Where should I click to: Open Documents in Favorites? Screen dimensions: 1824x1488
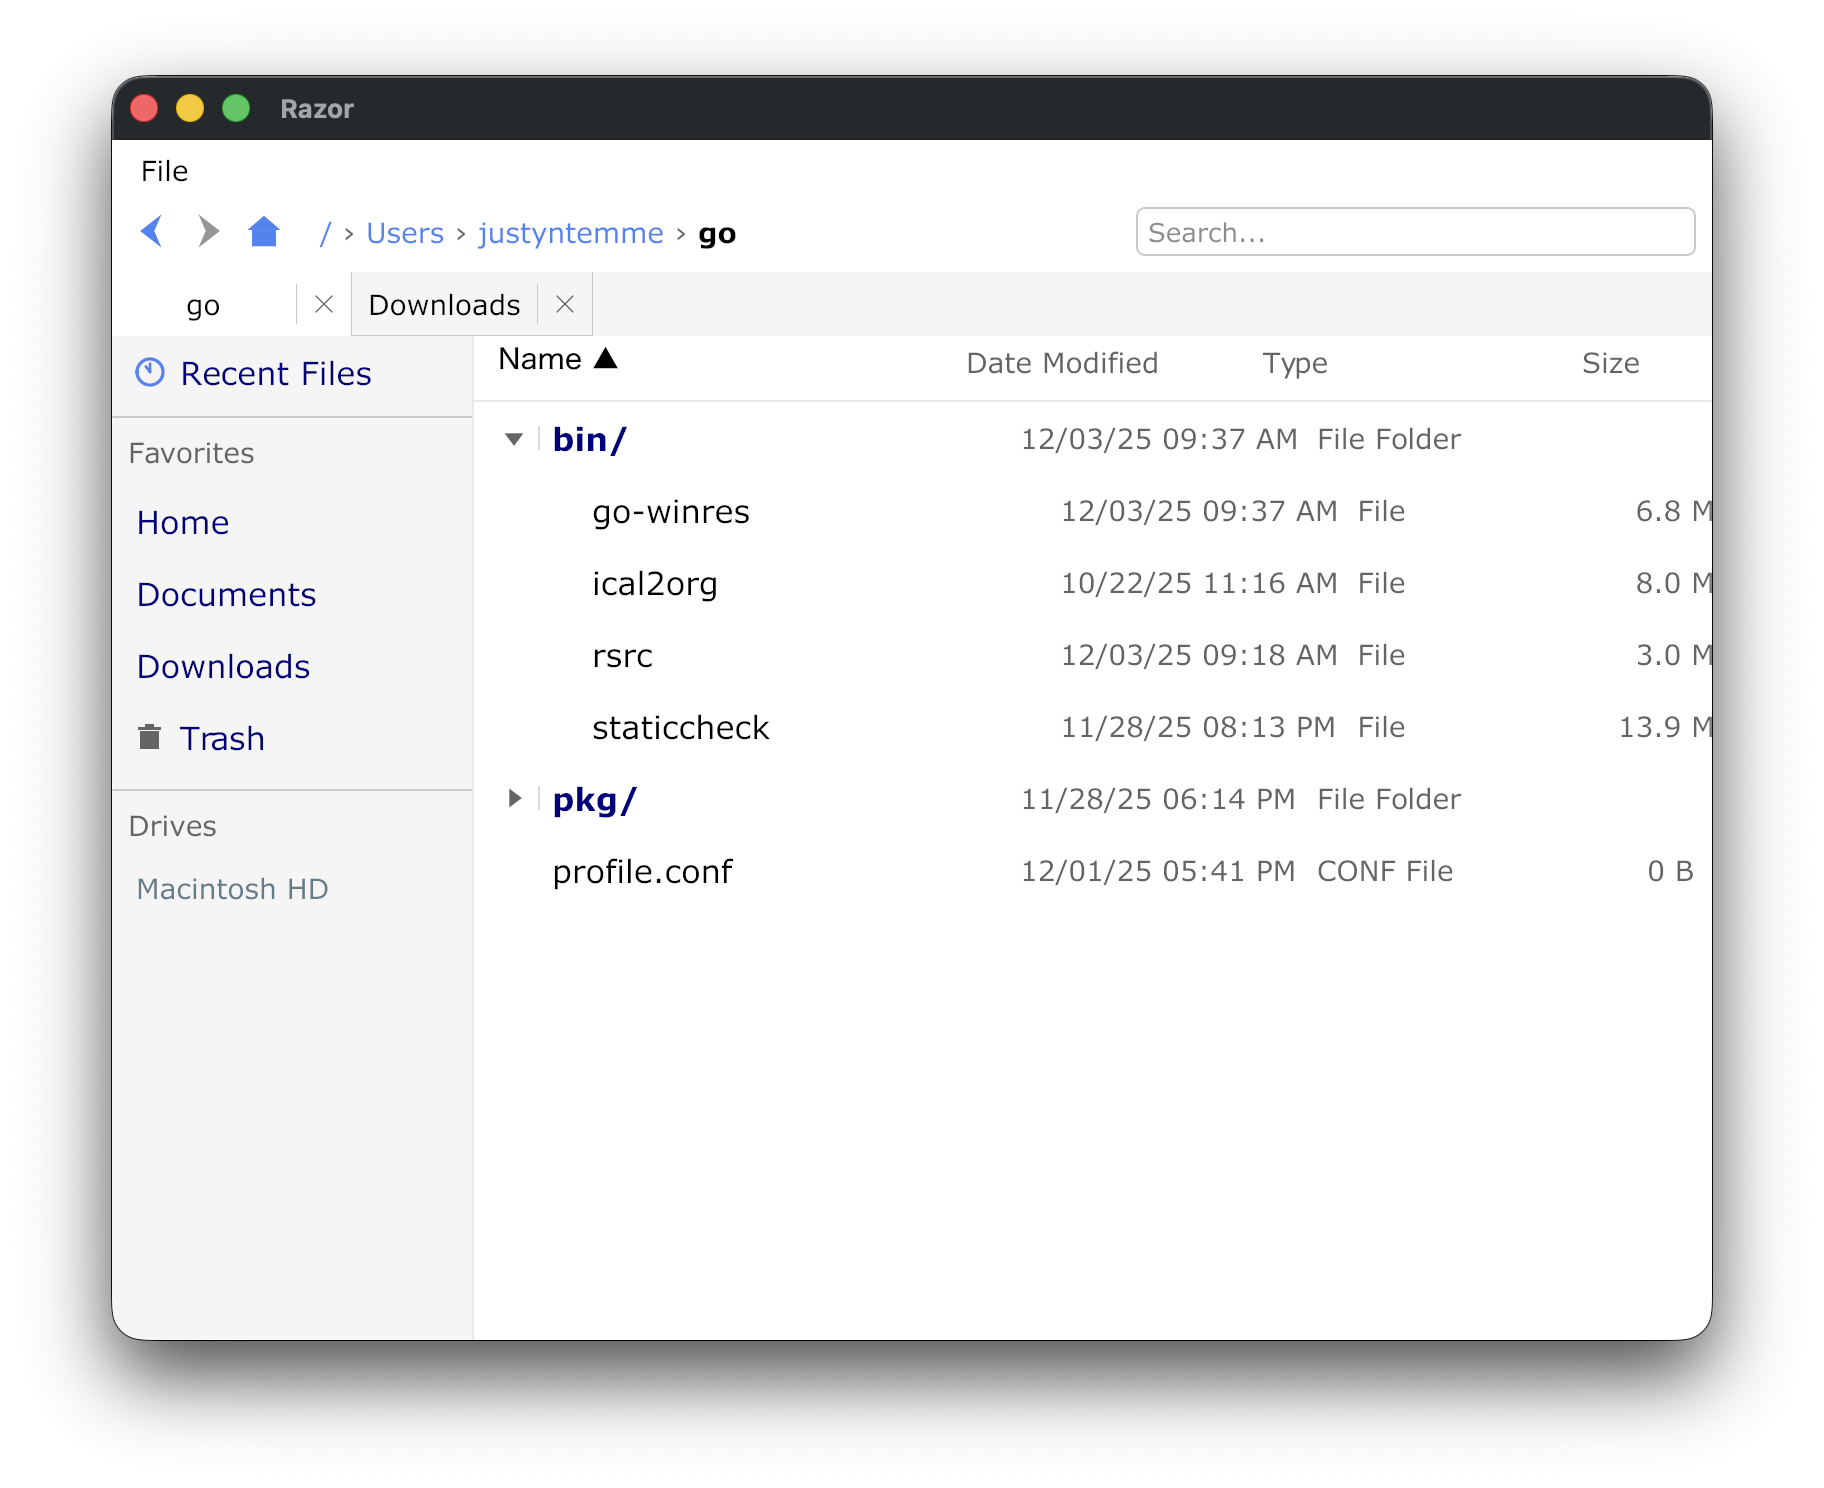[227, 595]
